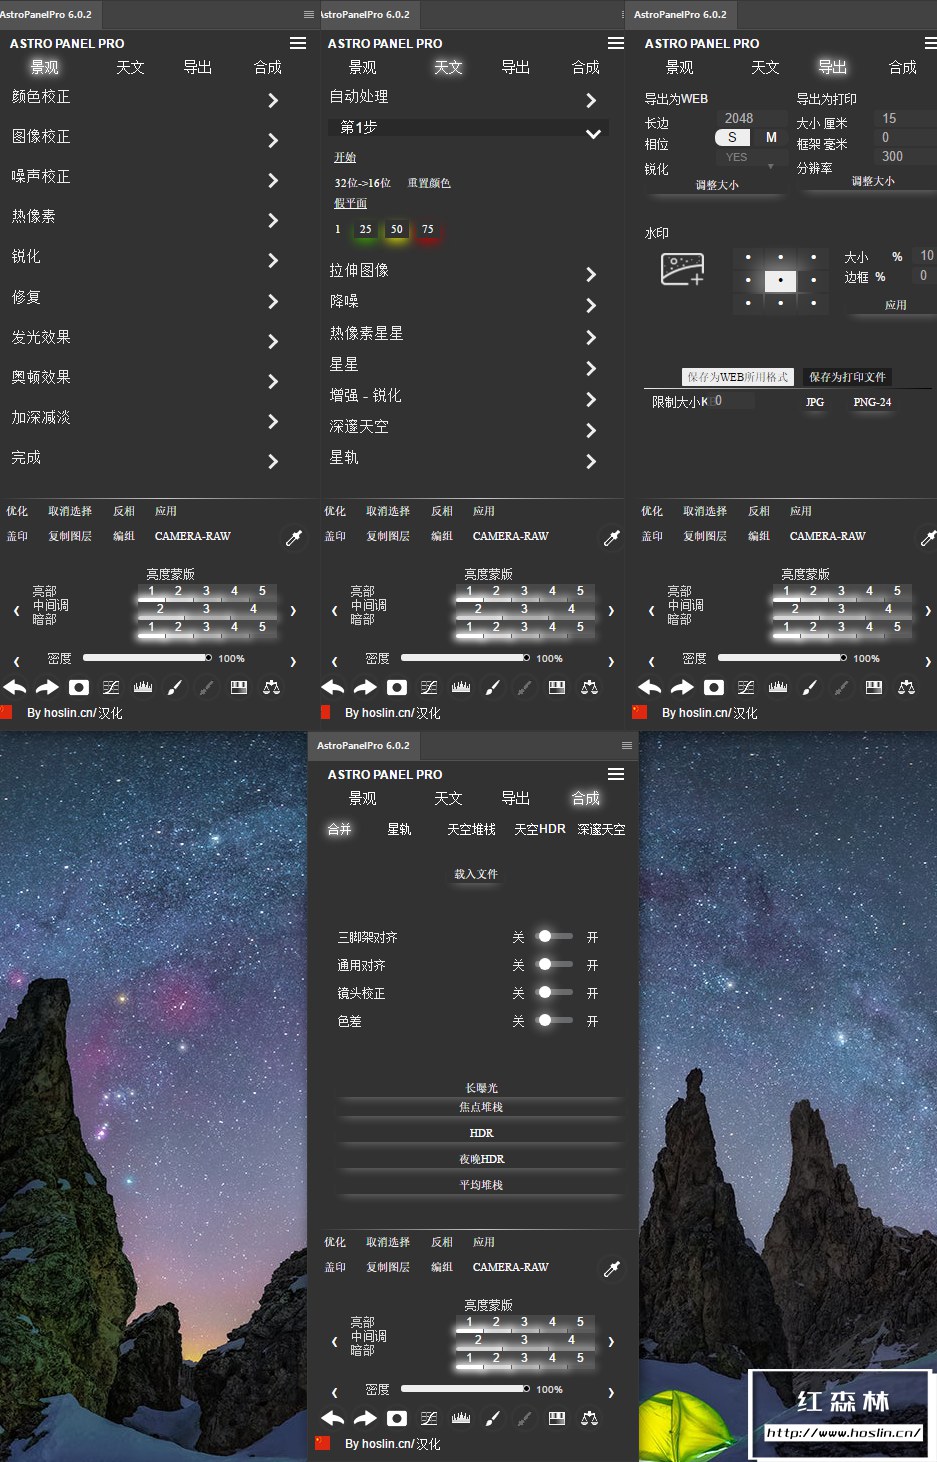The image size is (937, 1462).
Task: Pick the eyedropper in the 颜色校正 panel
Action: 294,538
